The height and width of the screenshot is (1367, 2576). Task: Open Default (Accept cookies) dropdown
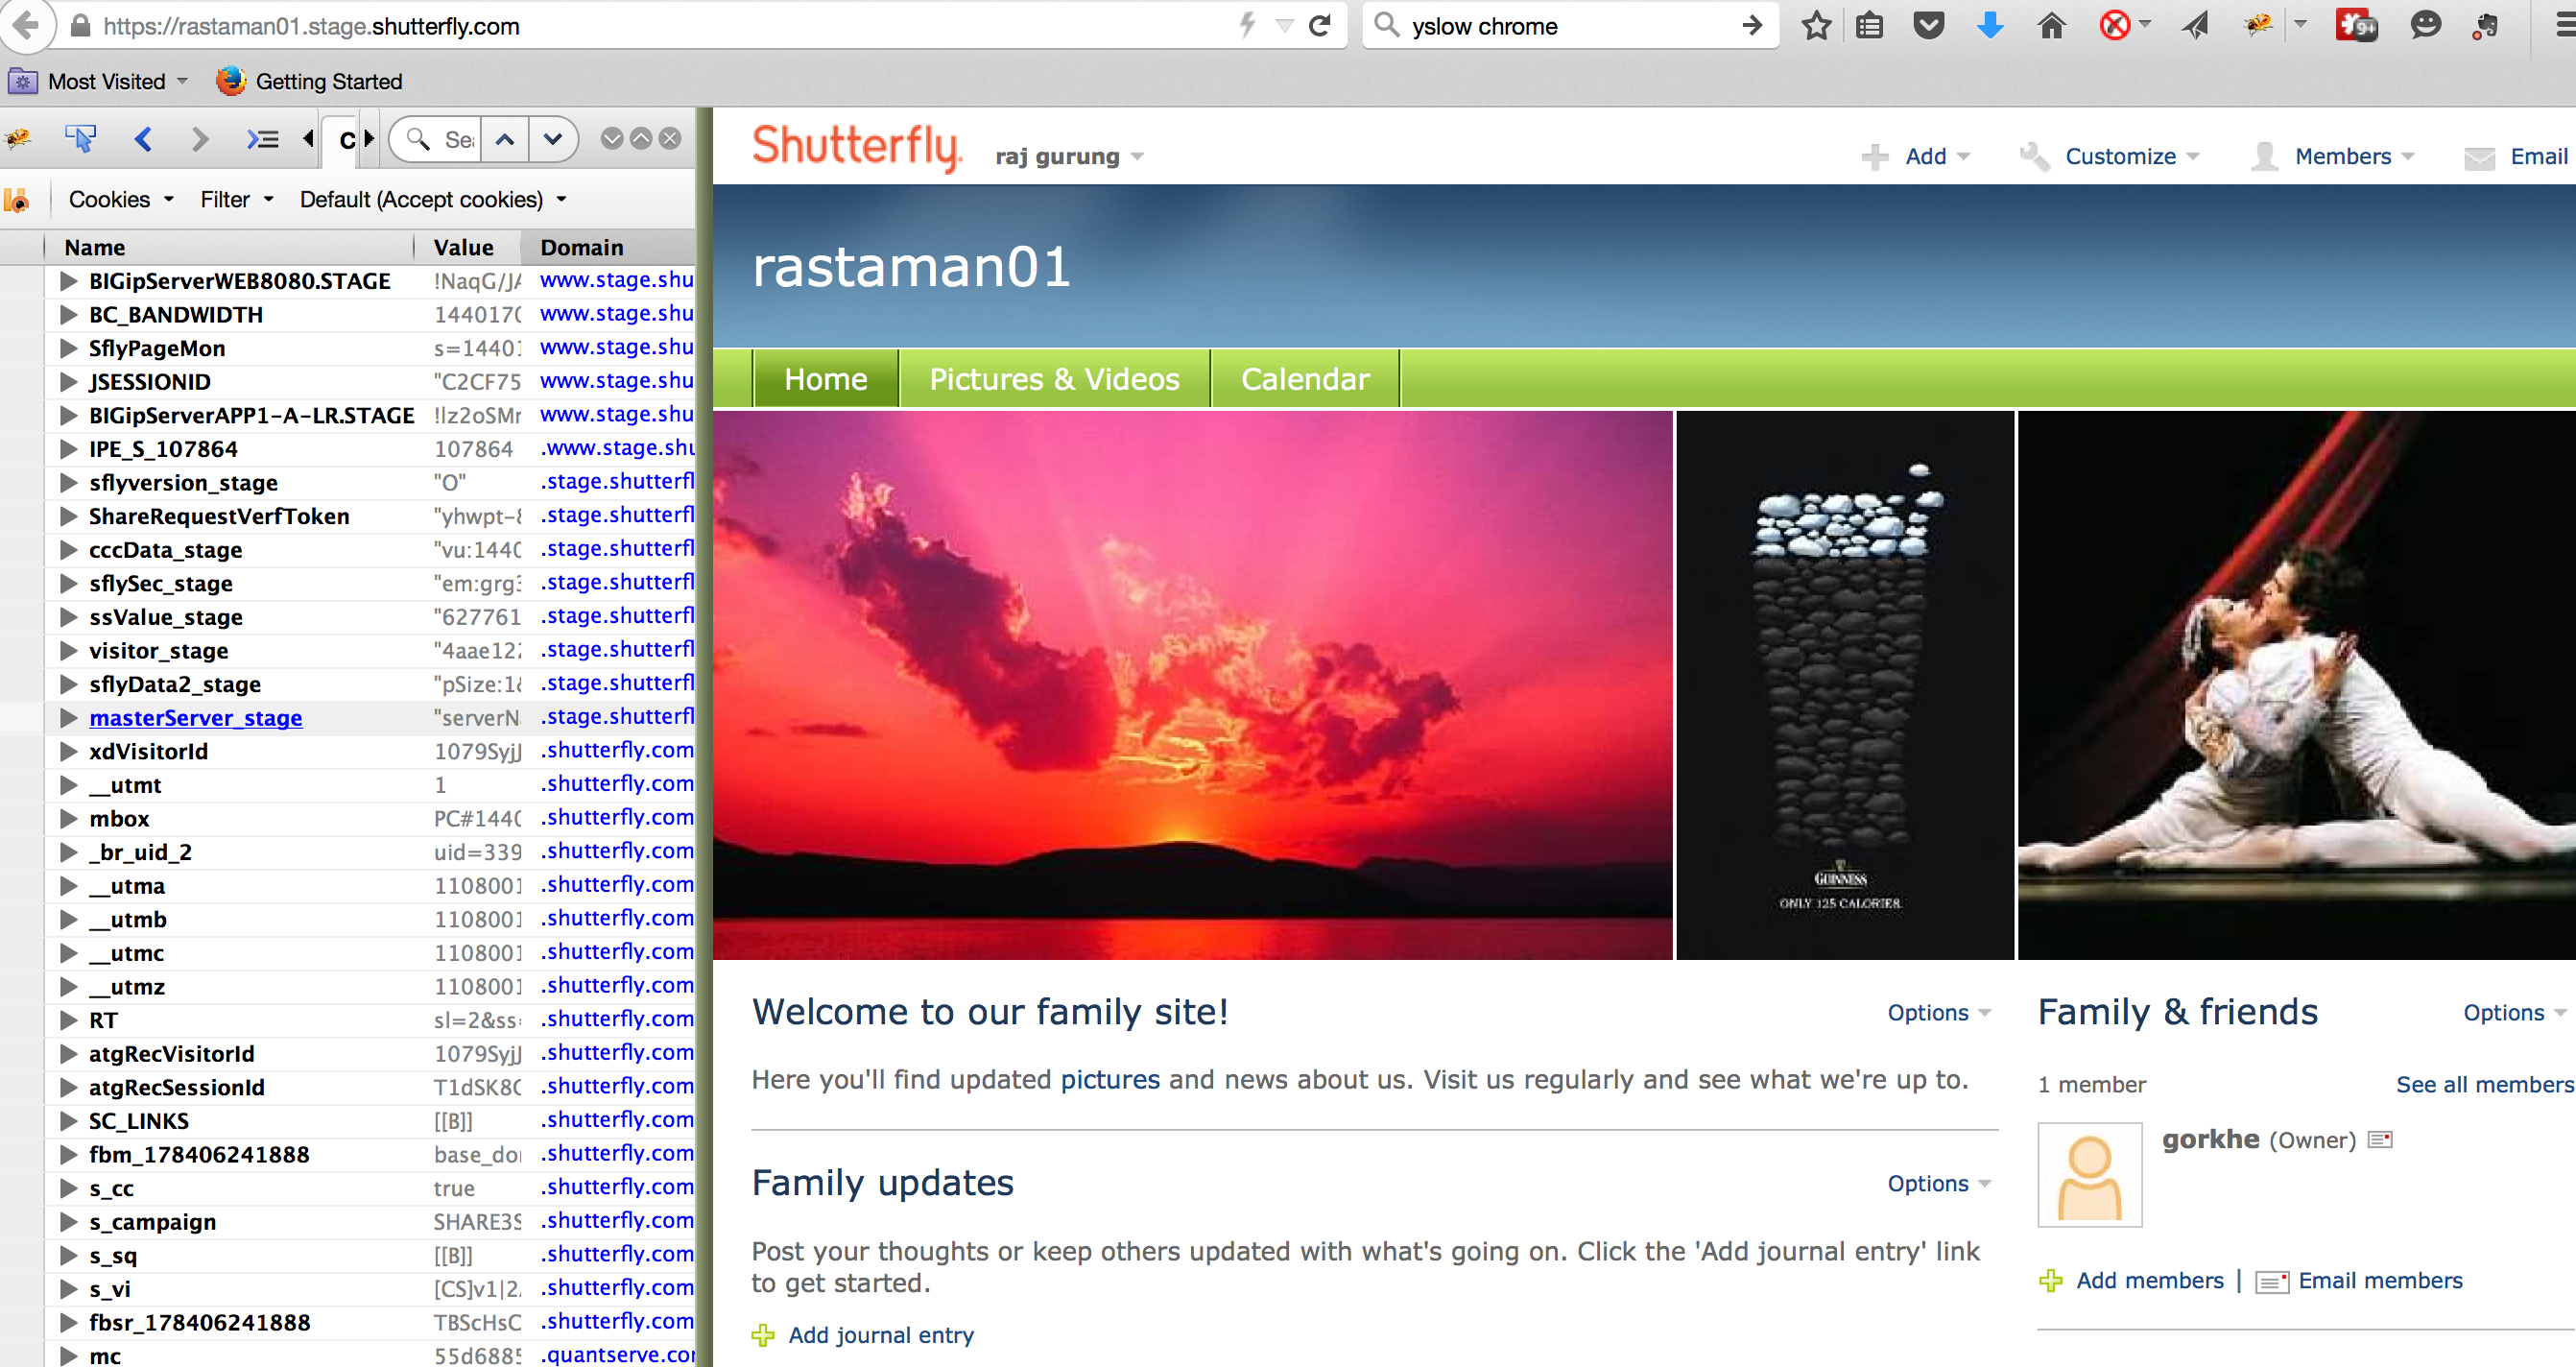(x=433, y=199)
